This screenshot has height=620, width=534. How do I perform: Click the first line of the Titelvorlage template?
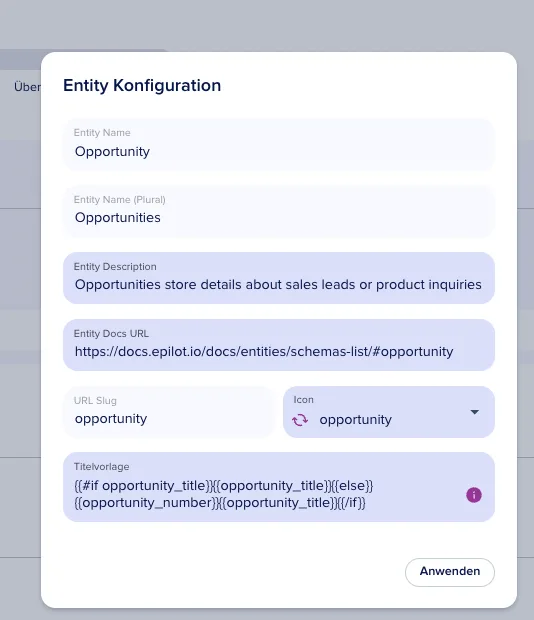224,486
